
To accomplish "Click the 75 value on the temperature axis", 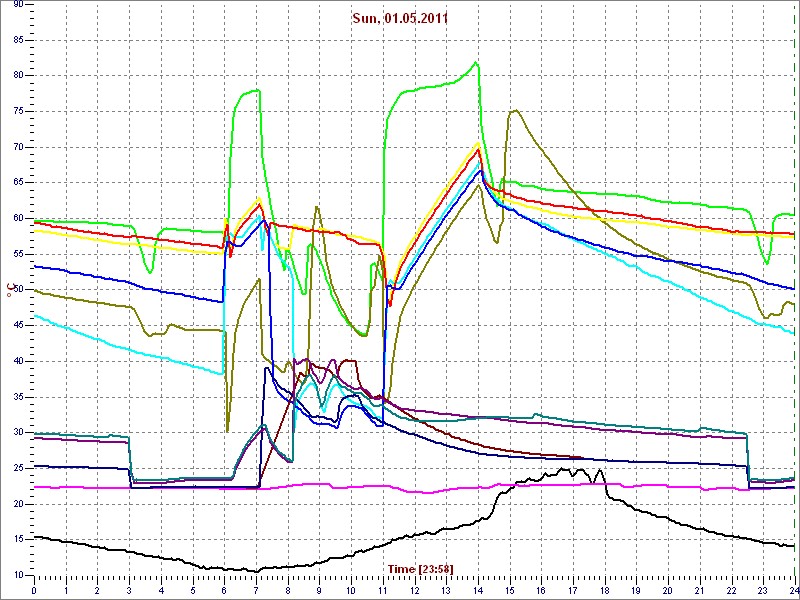I will pyautogui.click(x=18, y=112).
